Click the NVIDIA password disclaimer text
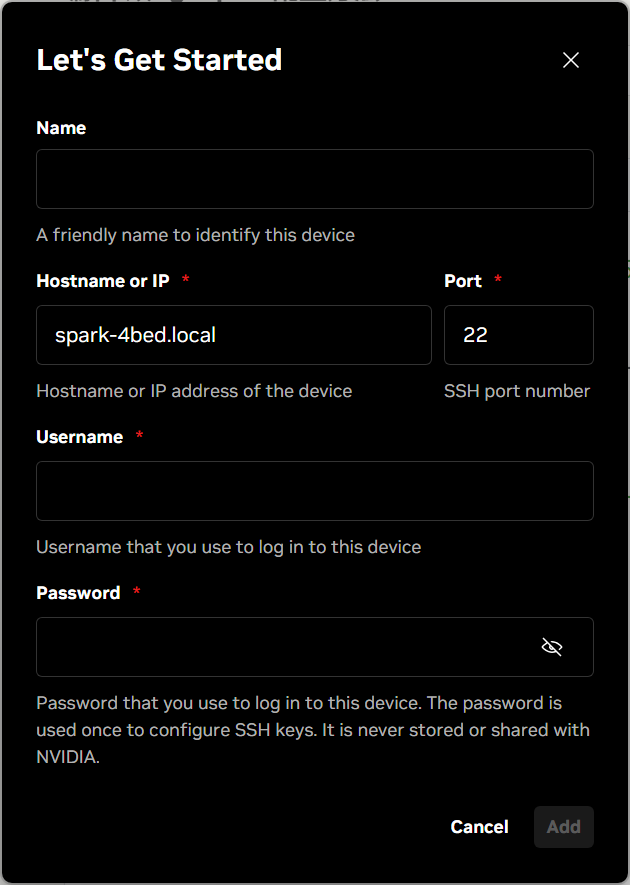The width and height of the screenshot is (630, 885). (x=313, y=730)
